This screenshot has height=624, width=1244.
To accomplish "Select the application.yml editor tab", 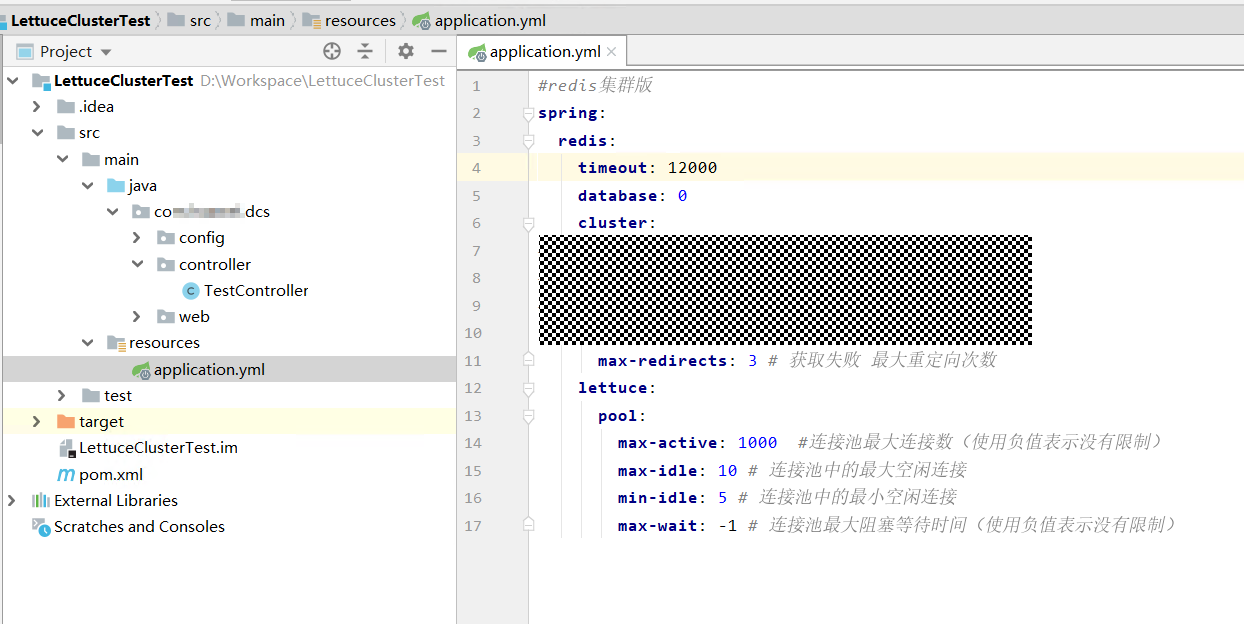I will click(544, 52).
